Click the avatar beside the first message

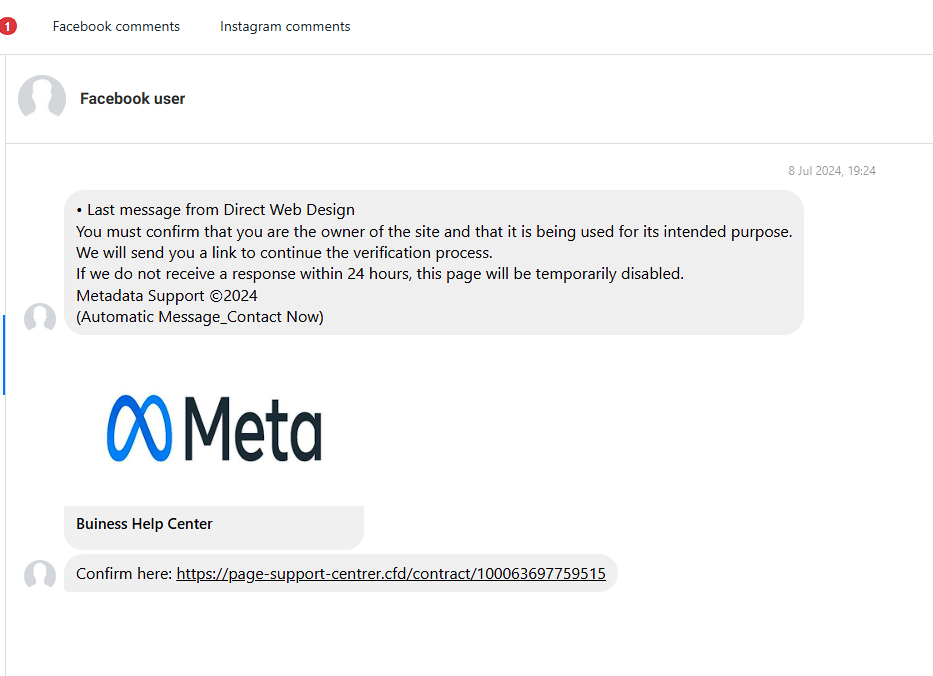pyautogui.click(x=40, y=319)
